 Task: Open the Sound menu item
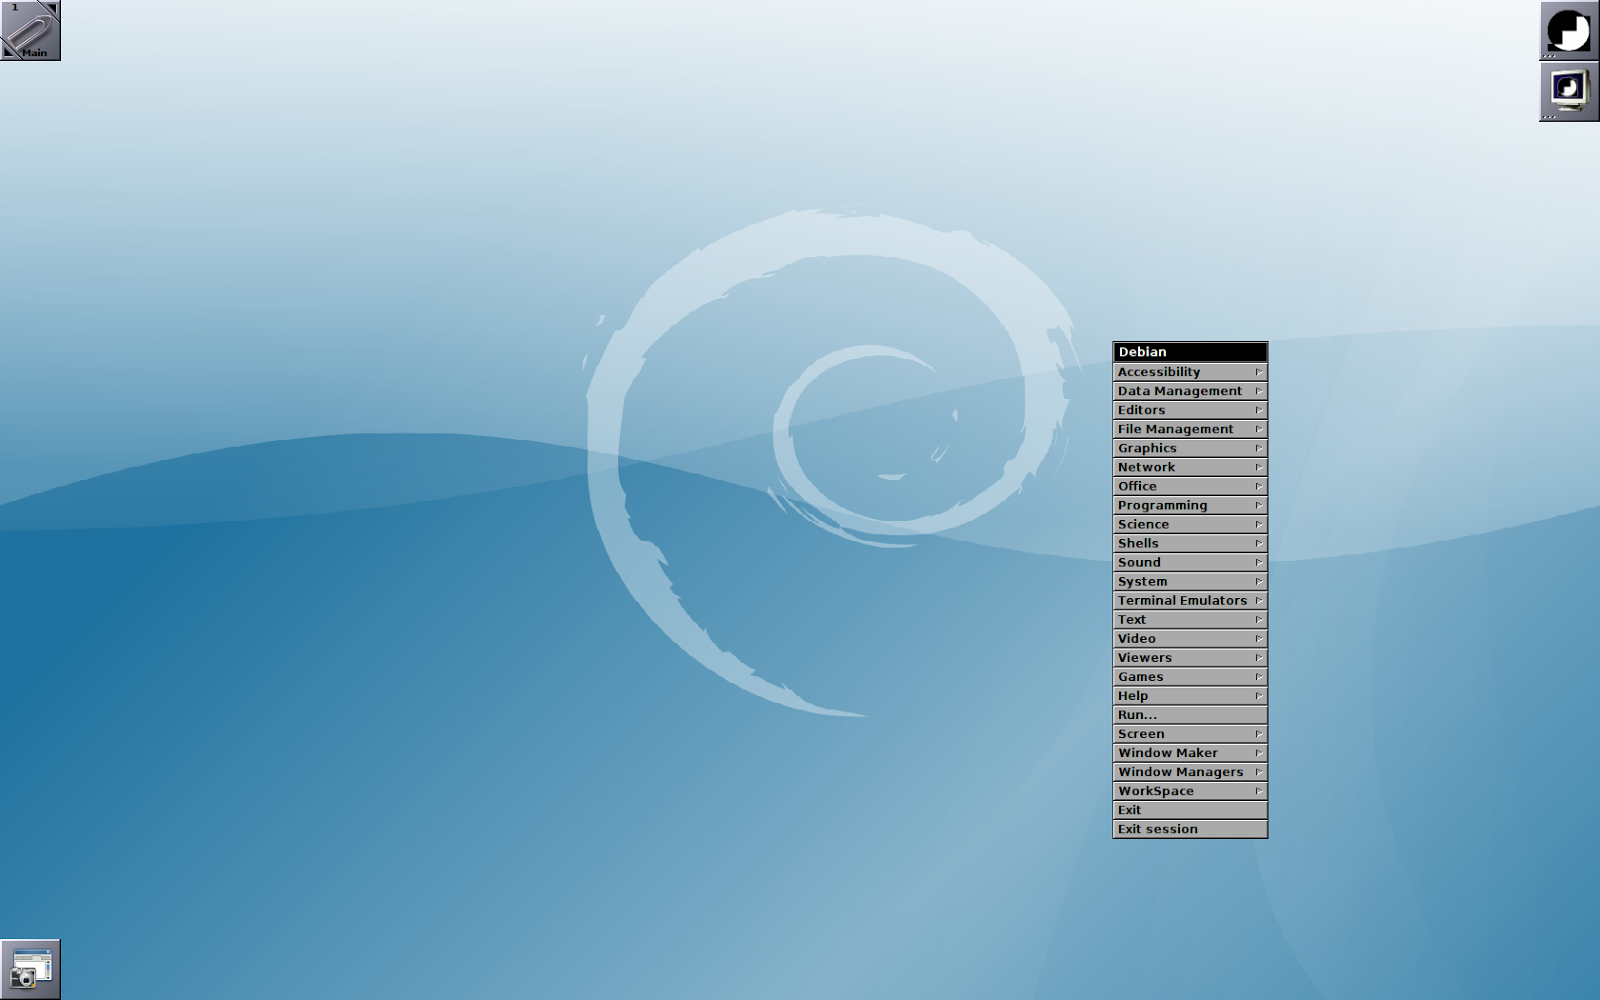[x=1180, y=562]
